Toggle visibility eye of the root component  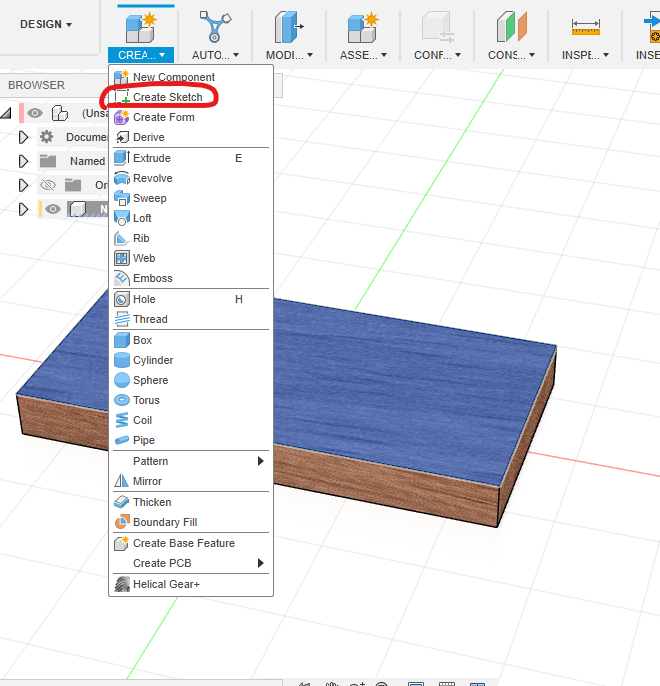[35, 113]
